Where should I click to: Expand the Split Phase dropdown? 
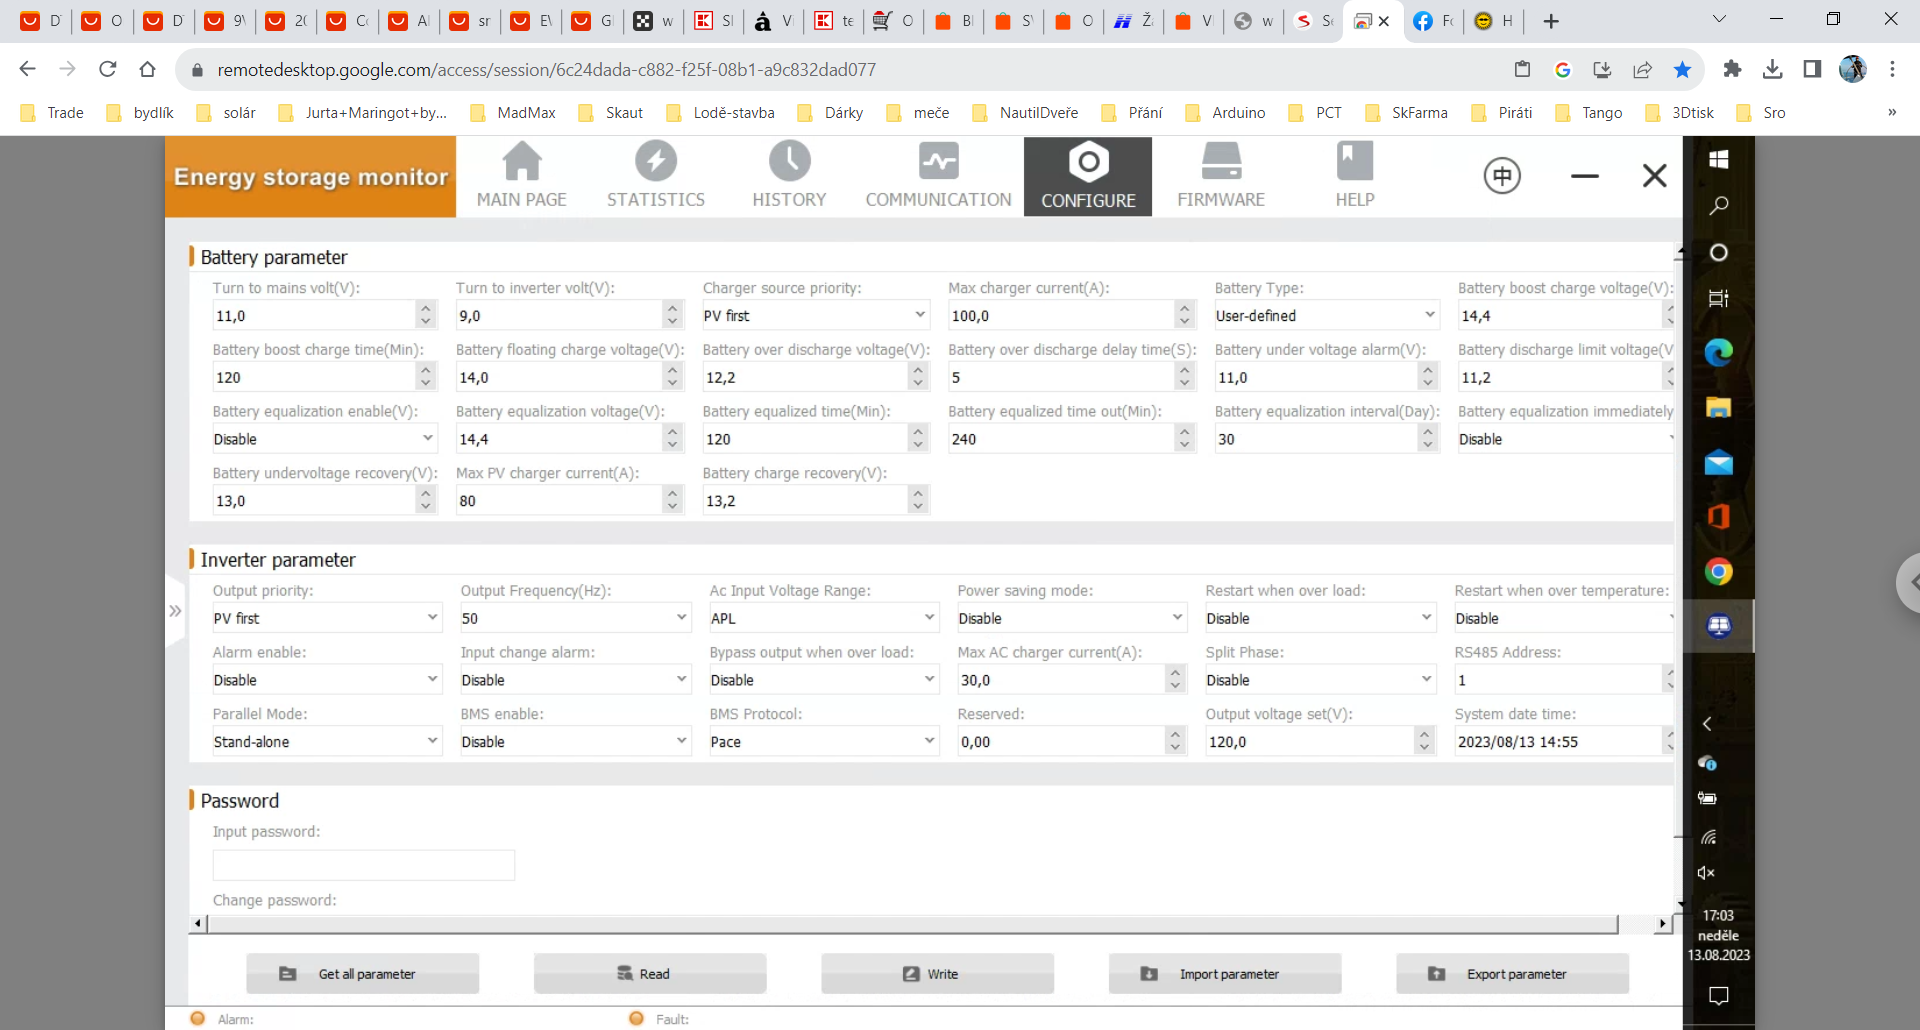click(1320, 680)
